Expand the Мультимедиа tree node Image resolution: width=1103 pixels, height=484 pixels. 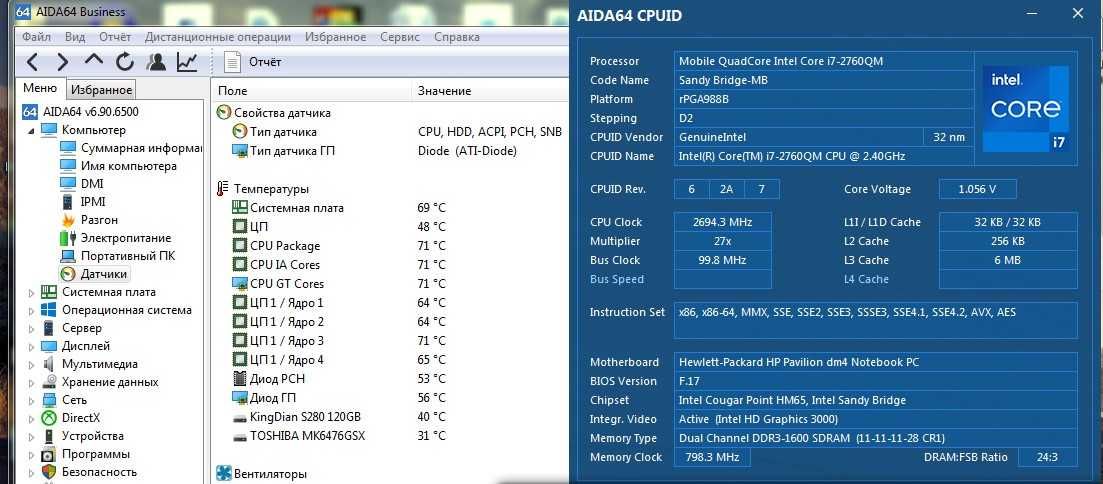[31, 364]
